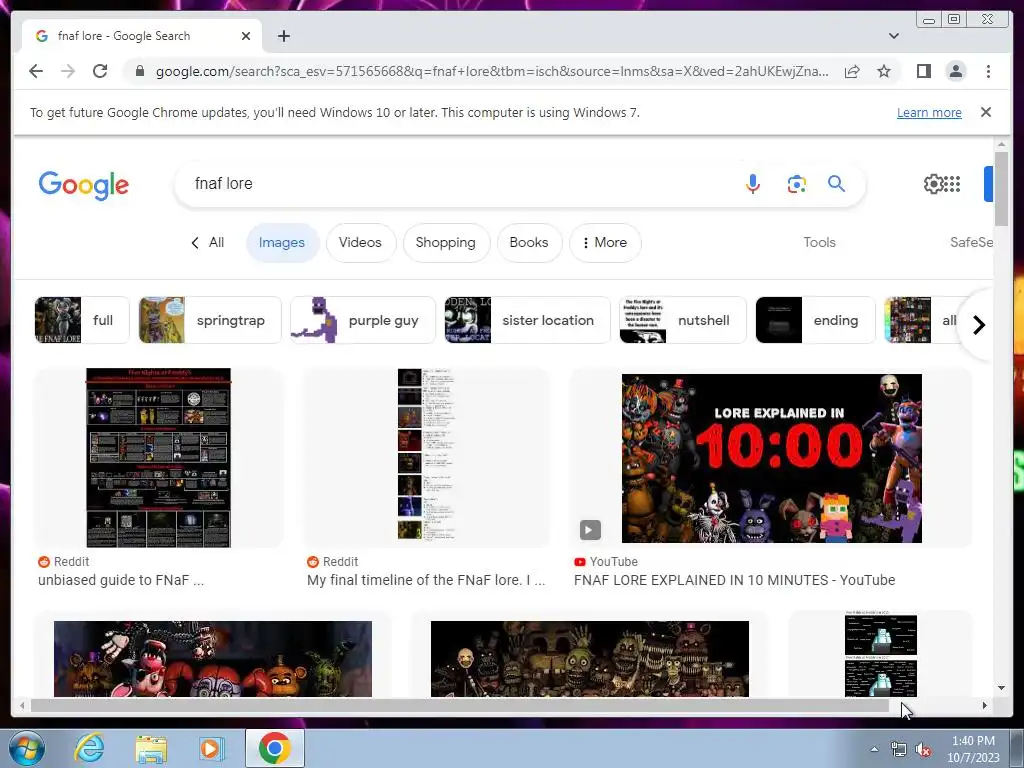The height and width of the screenshot is (768, 1024).
Task: Open Windows Explorer from taskbar
Action: tap(150, 748)
